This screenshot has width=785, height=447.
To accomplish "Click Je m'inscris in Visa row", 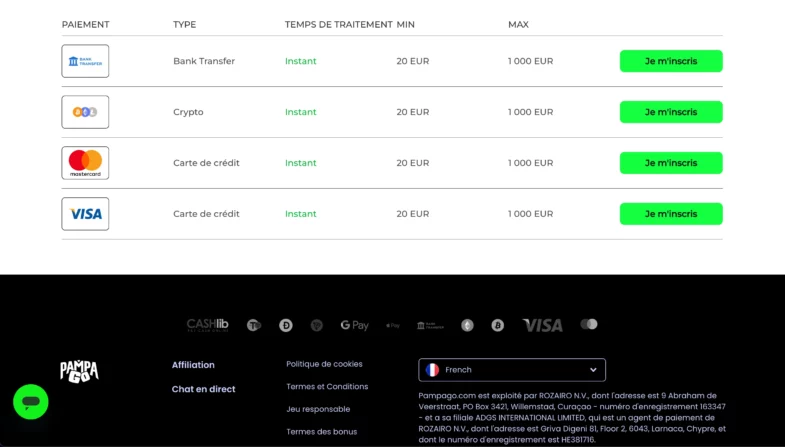I will (x=671, y=214).
